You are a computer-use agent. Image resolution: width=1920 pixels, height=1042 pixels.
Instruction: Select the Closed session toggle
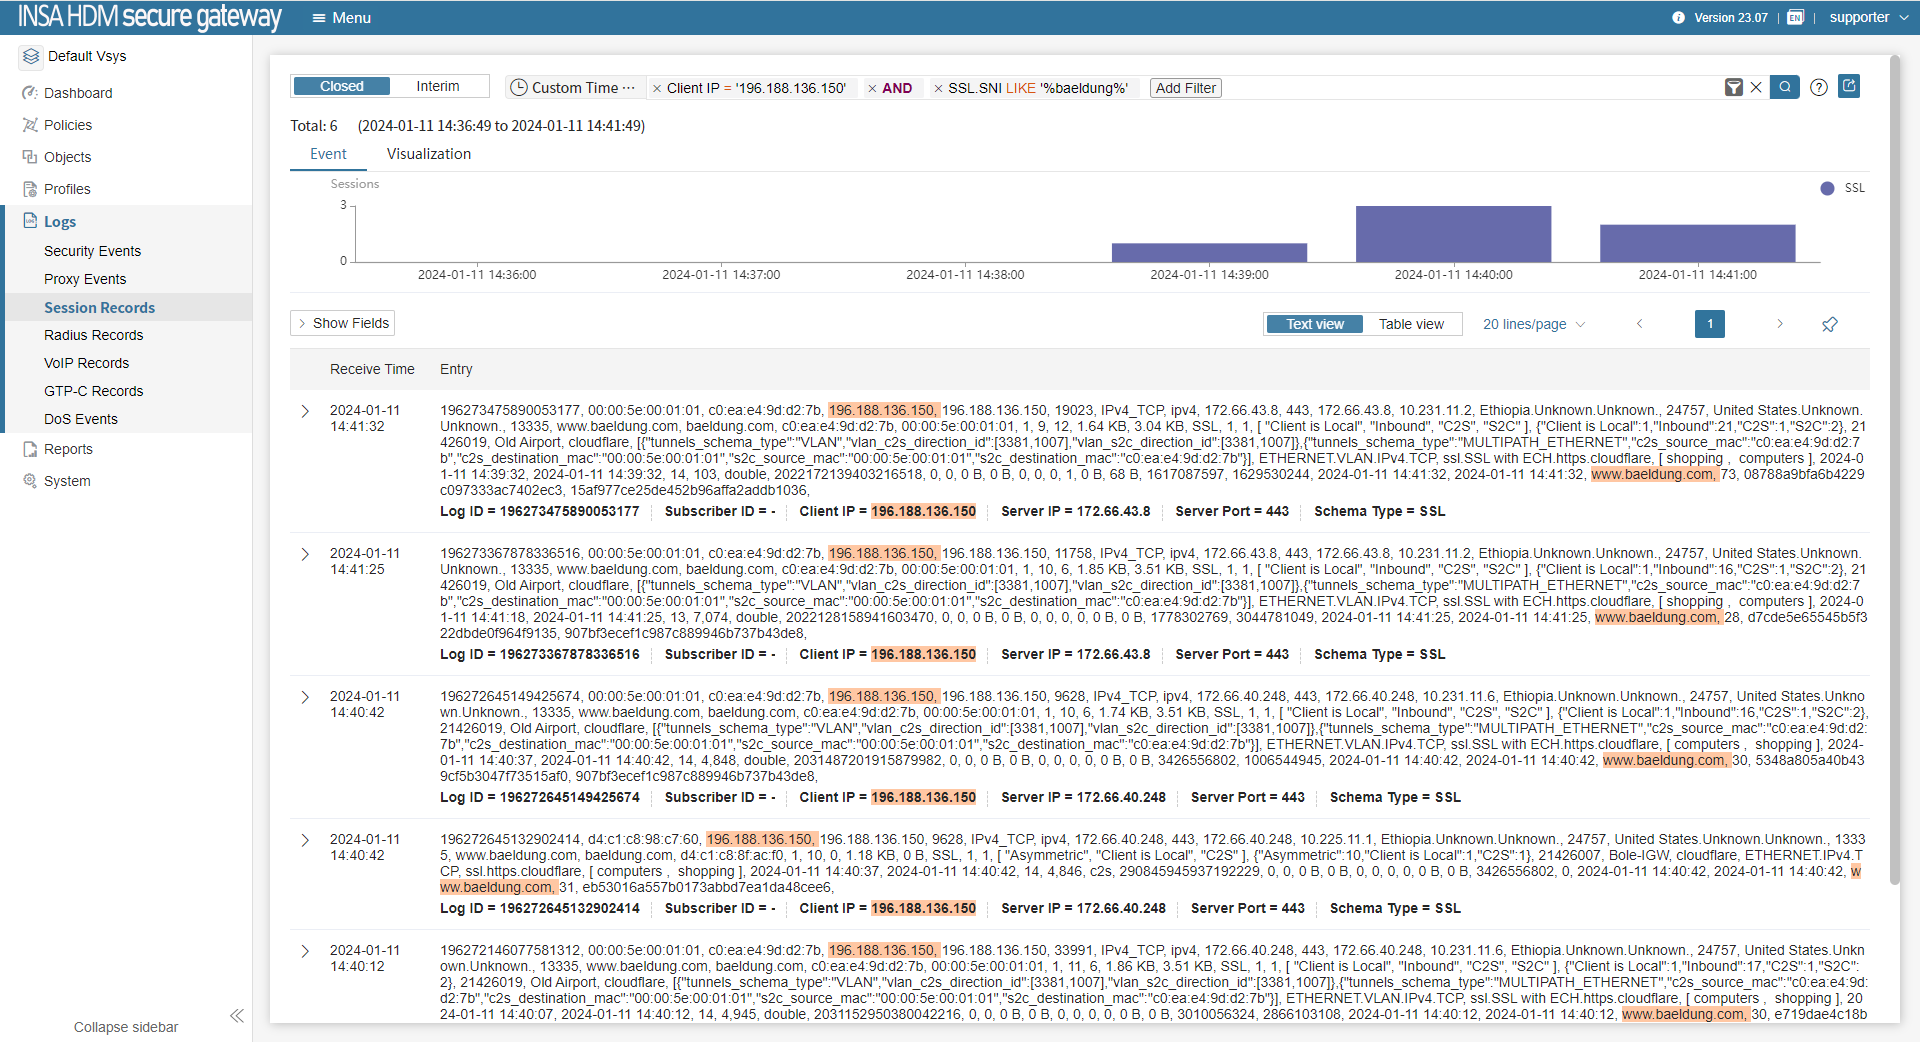point(341,86)
